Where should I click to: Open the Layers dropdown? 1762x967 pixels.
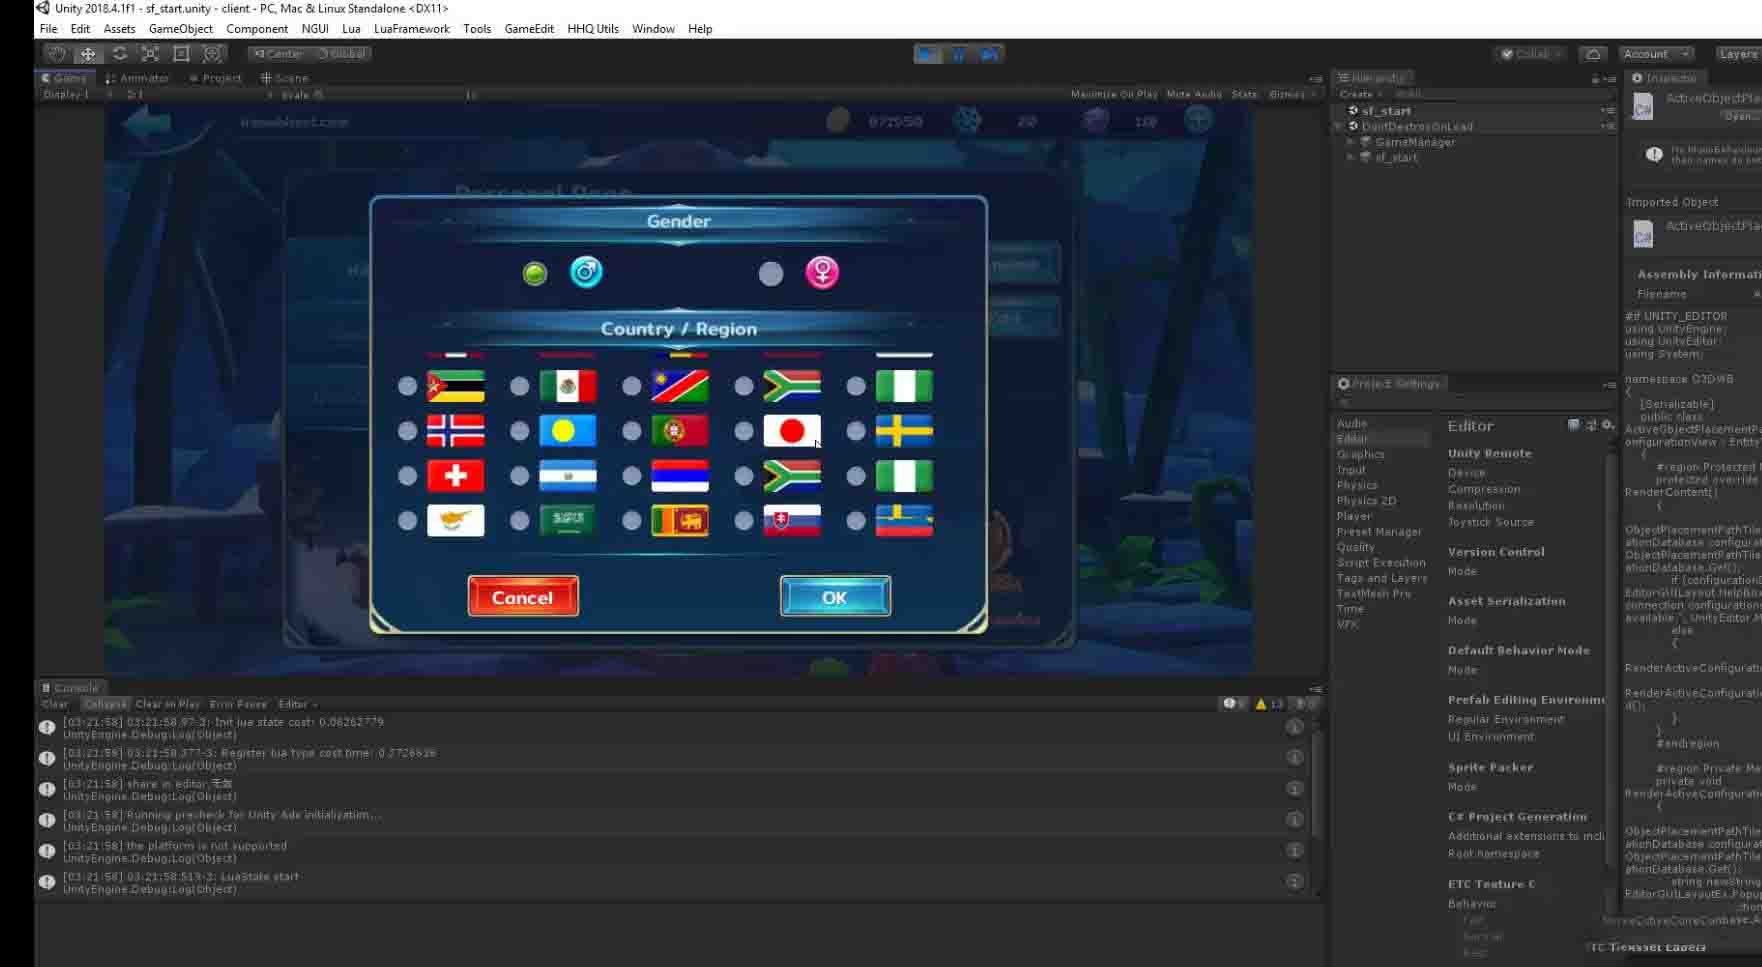pyautogui.click(x=1738, y=54)
